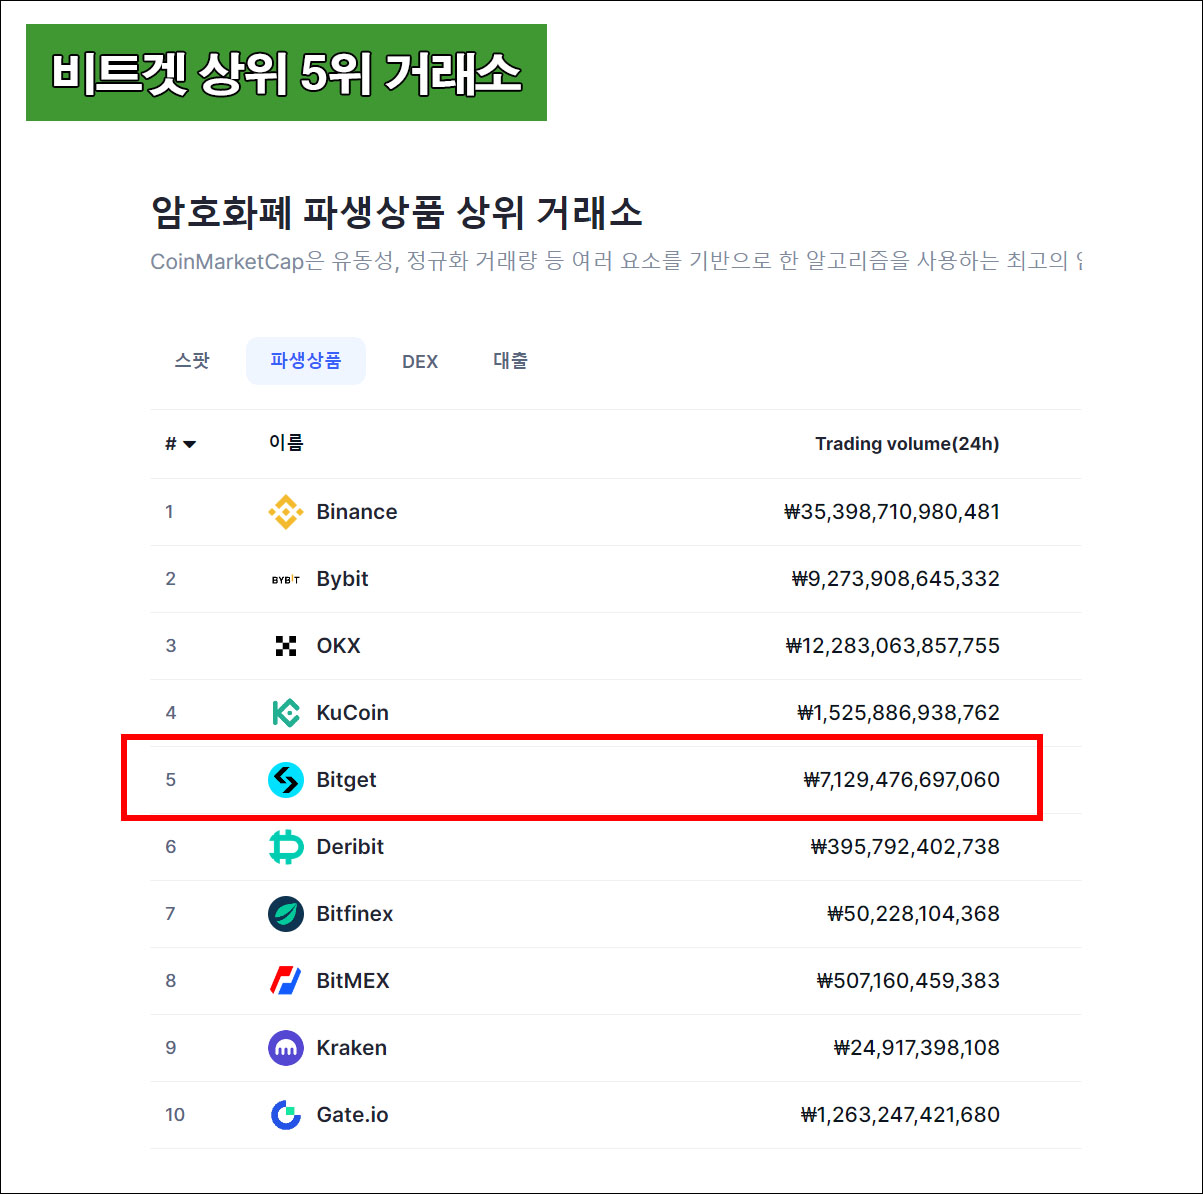Open the Bitget exchange link
1203x1194 pixels.
coord(346,780)
